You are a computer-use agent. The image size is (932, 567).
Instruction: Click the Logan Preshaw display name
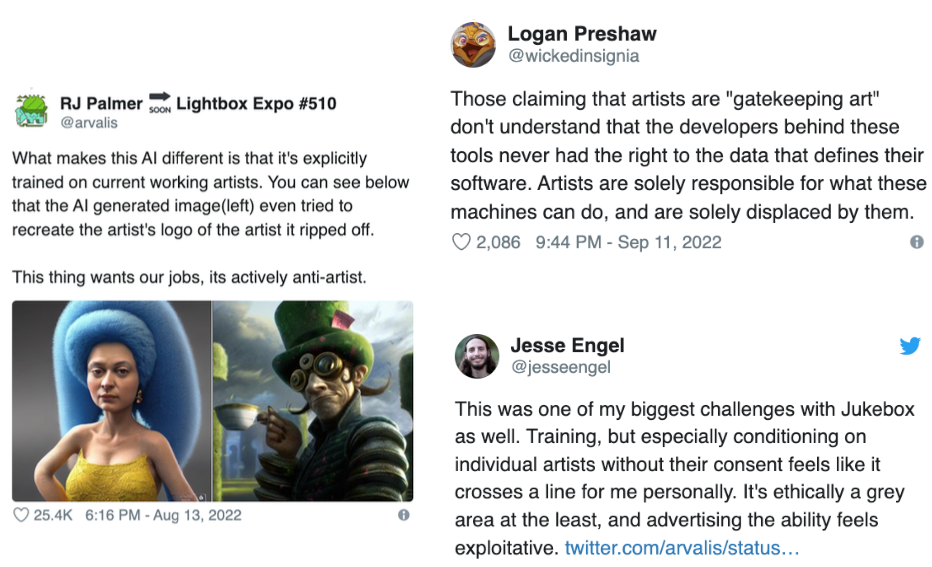[582, 34]
